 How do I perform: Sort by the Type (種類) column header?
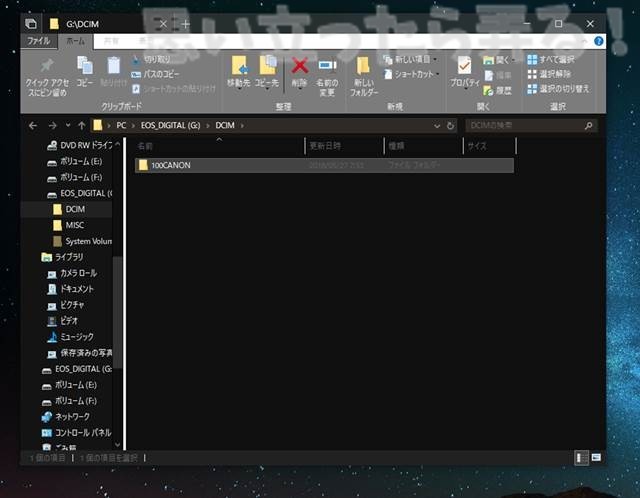click(424, 146)
